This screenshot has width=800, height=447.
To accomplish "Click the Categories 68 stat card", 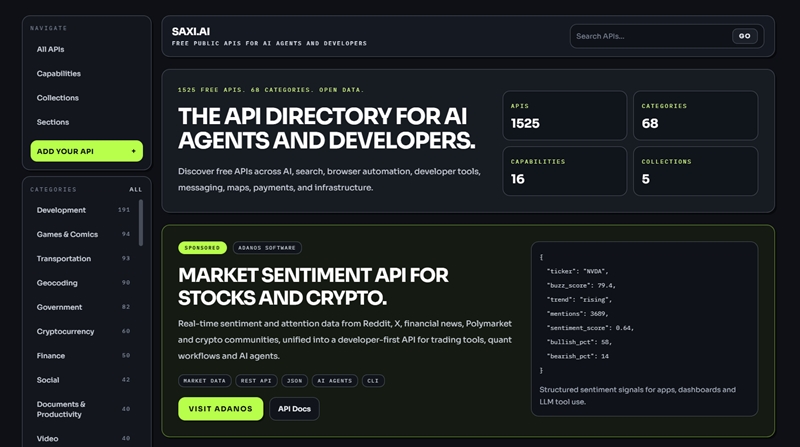I will click(703, 115).
